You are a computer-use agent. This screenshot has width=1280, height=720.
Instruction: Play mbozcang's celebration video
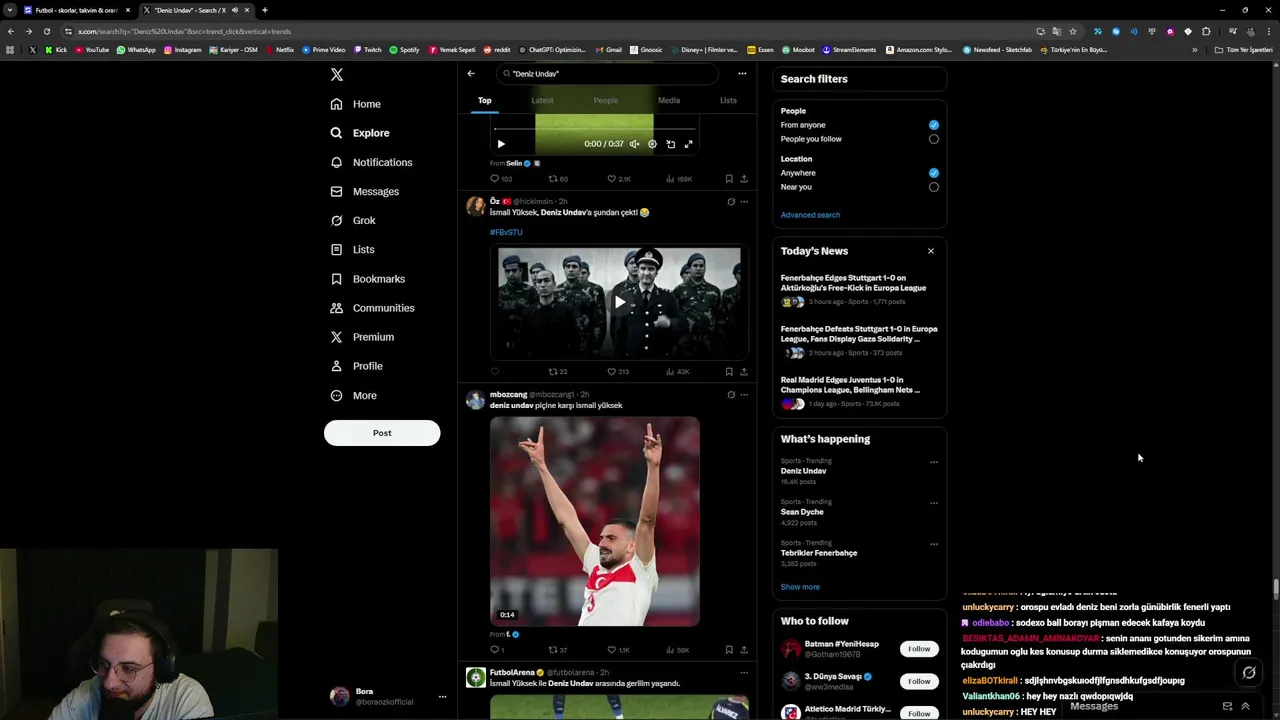tap(595, 521)
